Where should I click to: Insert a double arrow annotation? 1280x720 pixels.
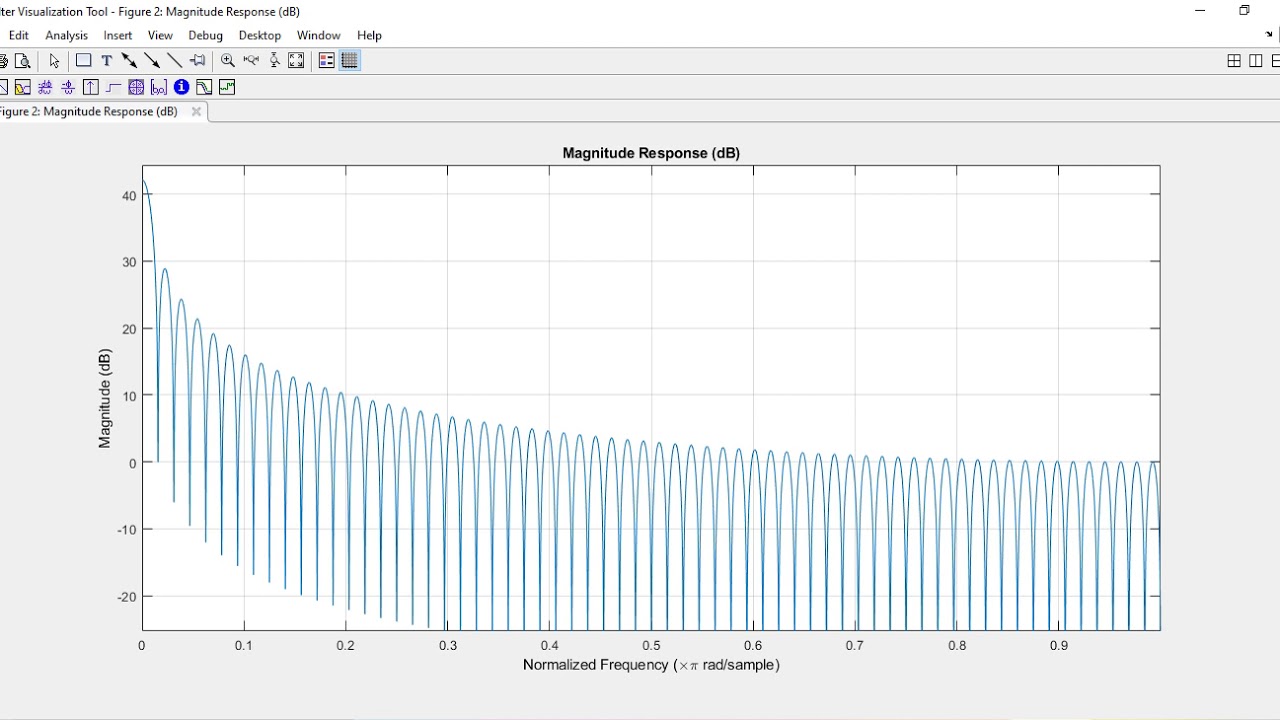coord(129,60)
